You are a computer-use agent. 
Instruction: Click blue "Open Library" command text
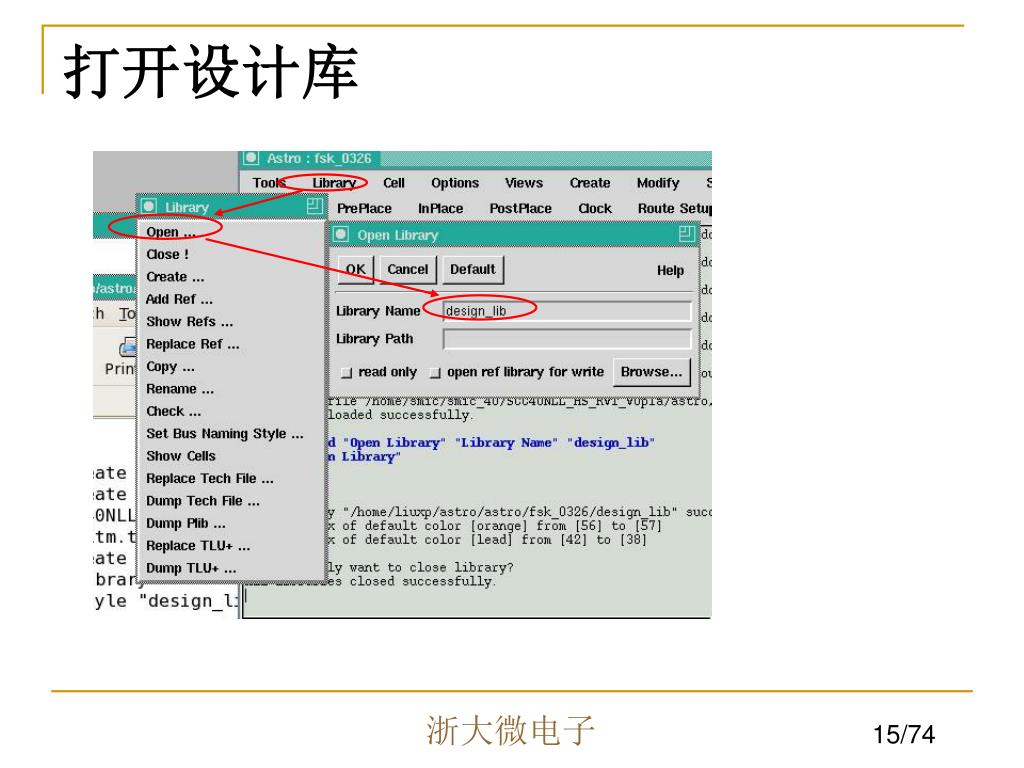point(394,443)
